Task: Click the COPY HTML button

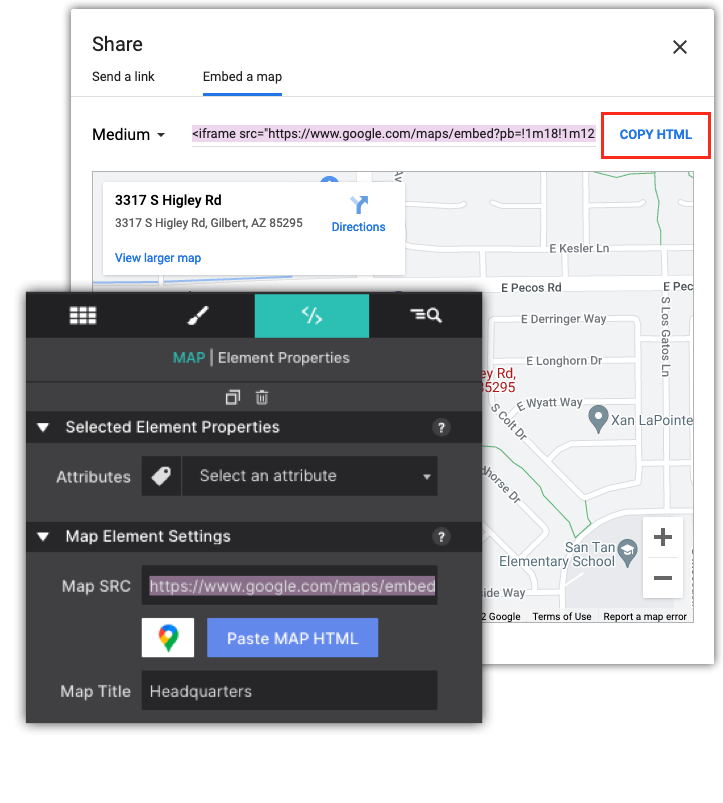Action: [x=656, y=135]
